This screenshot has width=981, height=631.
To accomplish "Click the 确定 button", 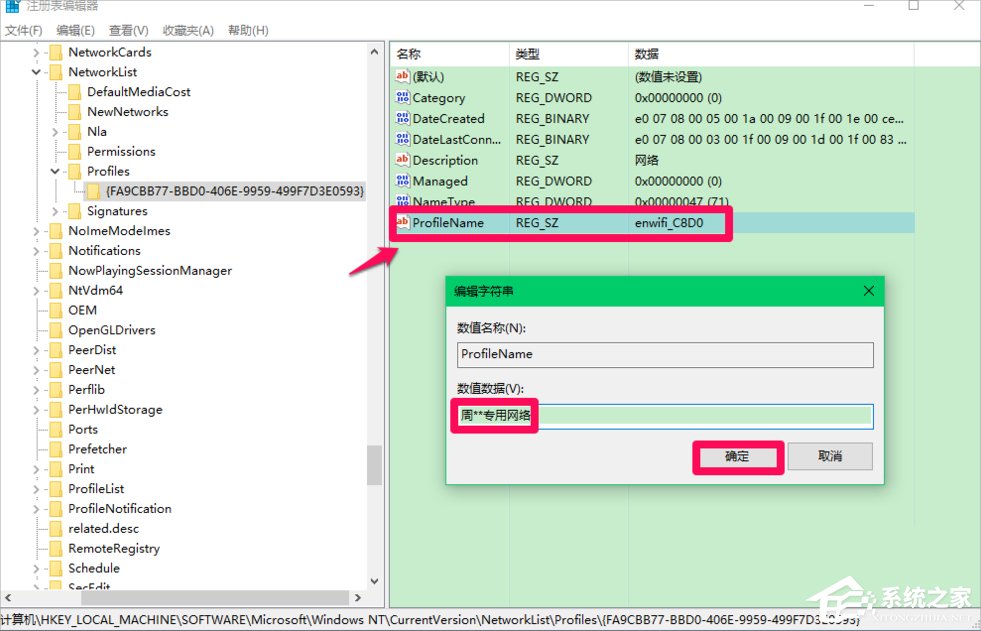I will click(x=737, y=457).
